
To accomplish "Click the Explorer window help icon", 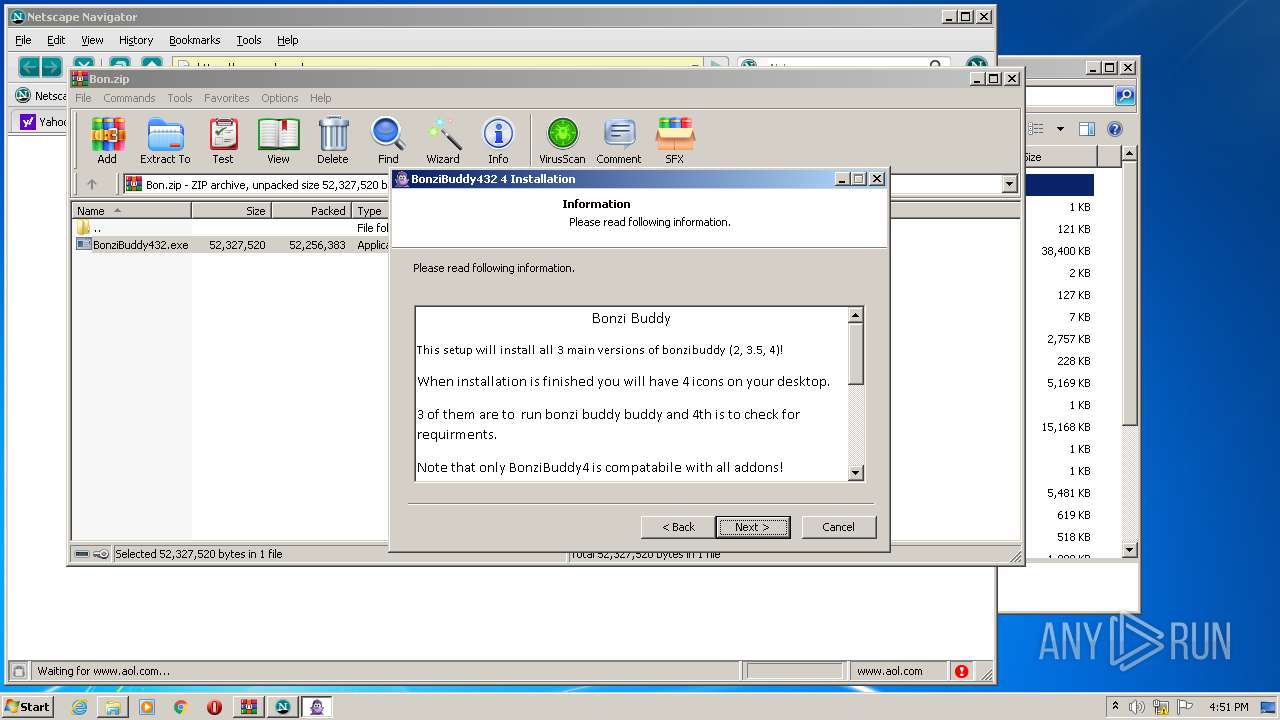I will click(x=1115, y=129).
